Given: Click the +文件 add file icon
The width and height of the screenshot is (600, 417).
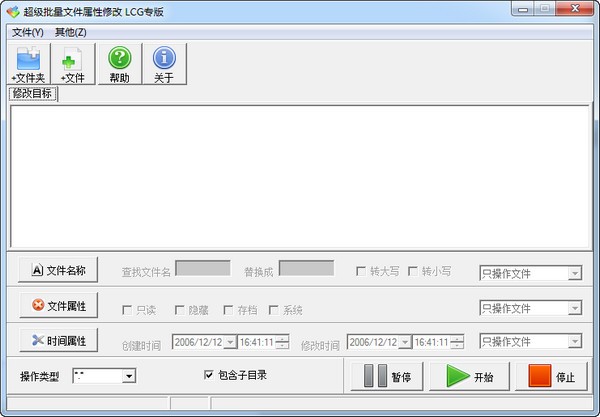Looking at the screenshot, I should point(73,64).
